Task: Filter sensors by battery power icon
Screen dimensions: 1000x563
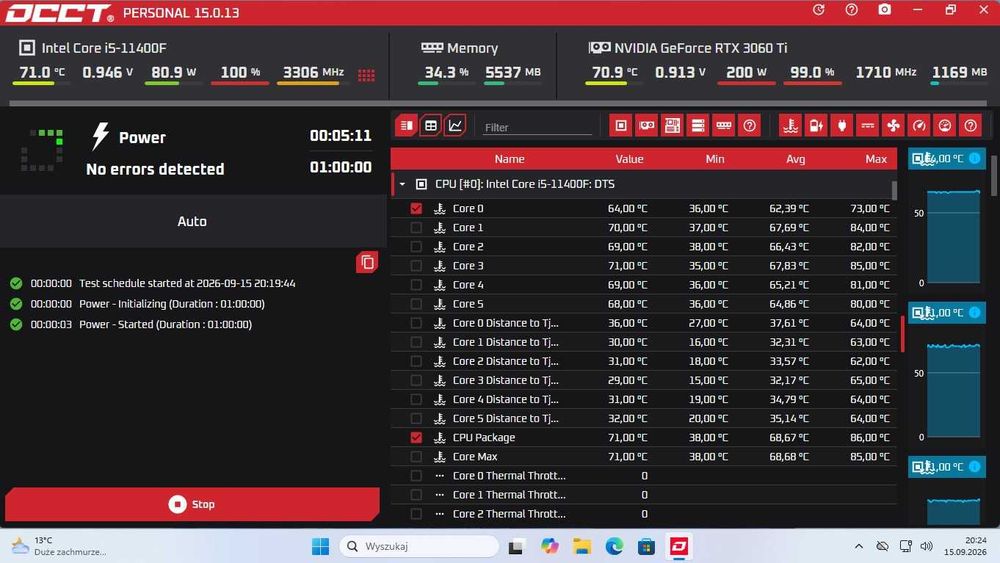Action: (816, 126)
